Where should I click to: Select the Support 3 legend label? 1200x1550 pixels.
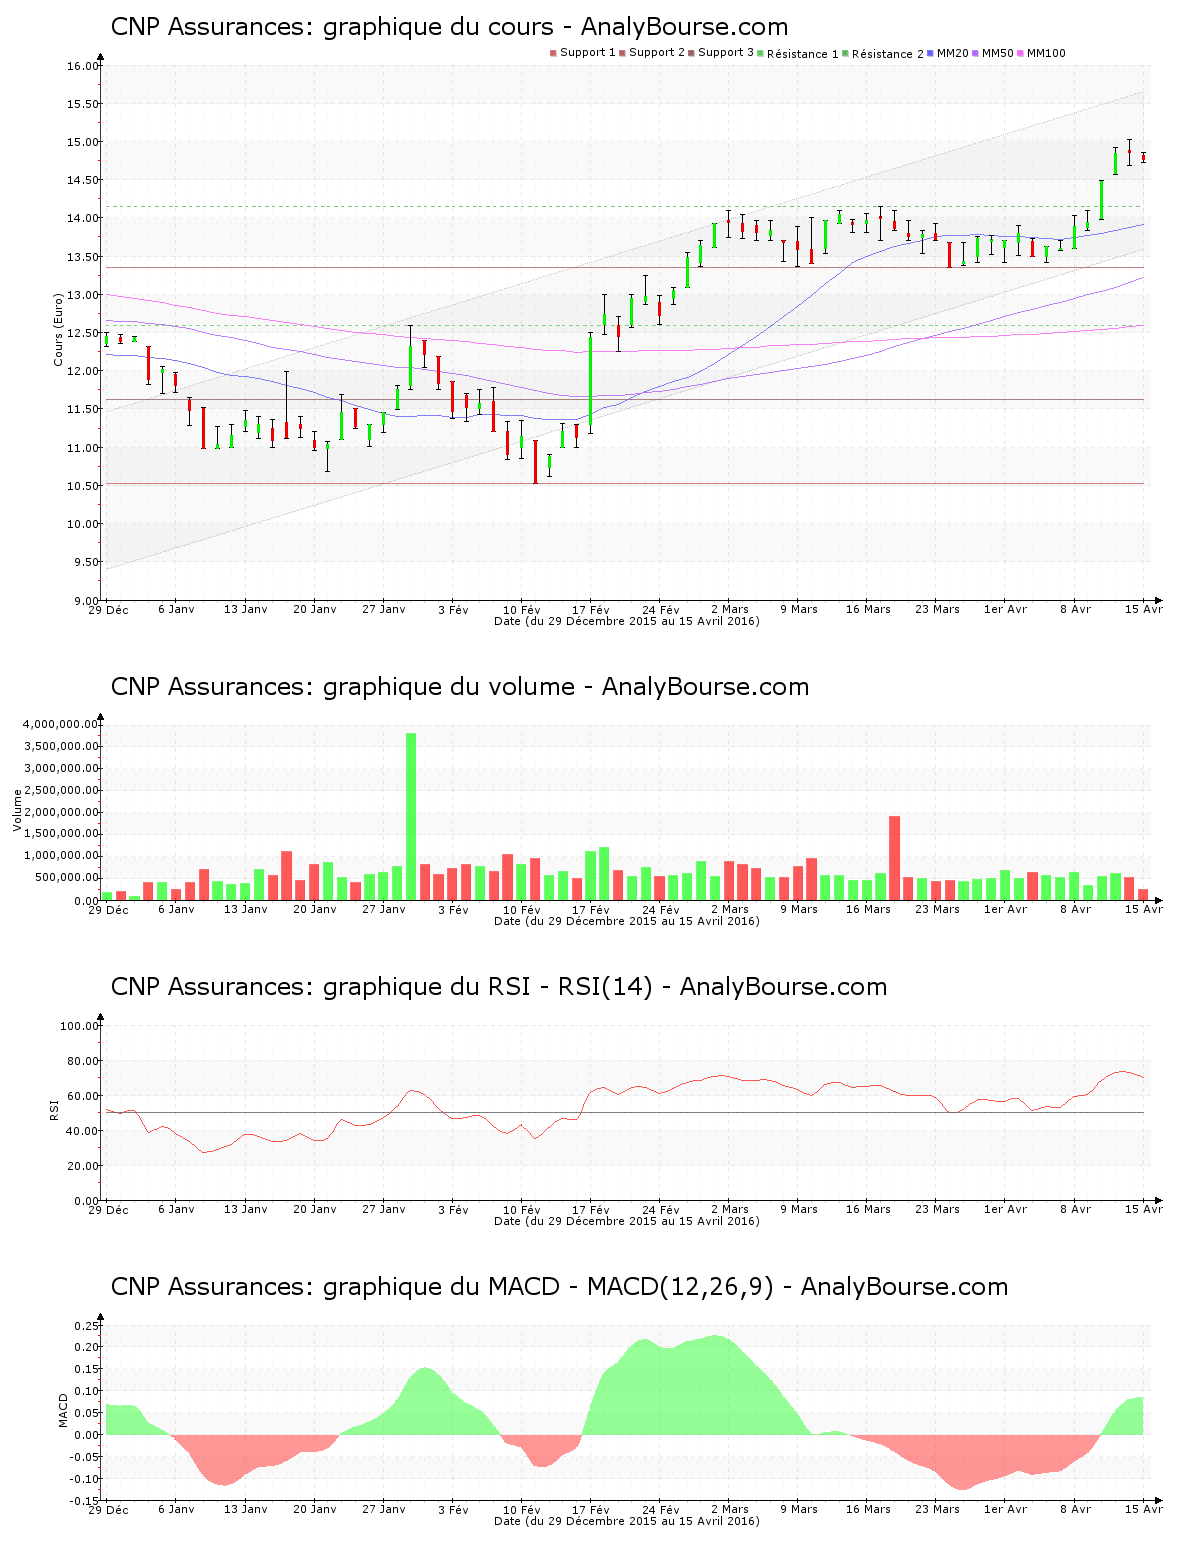point(726,53)
